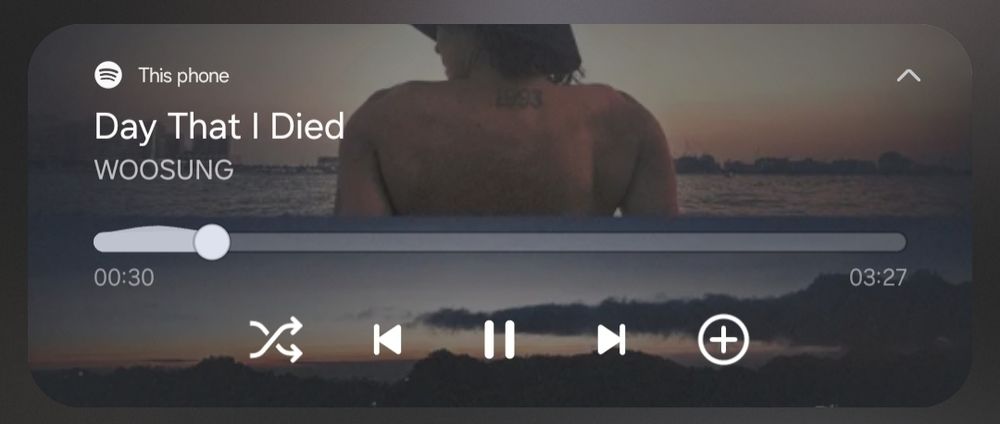Collapse the media player with the chevron
The image size is (1000, 424).
coord(908,76)
